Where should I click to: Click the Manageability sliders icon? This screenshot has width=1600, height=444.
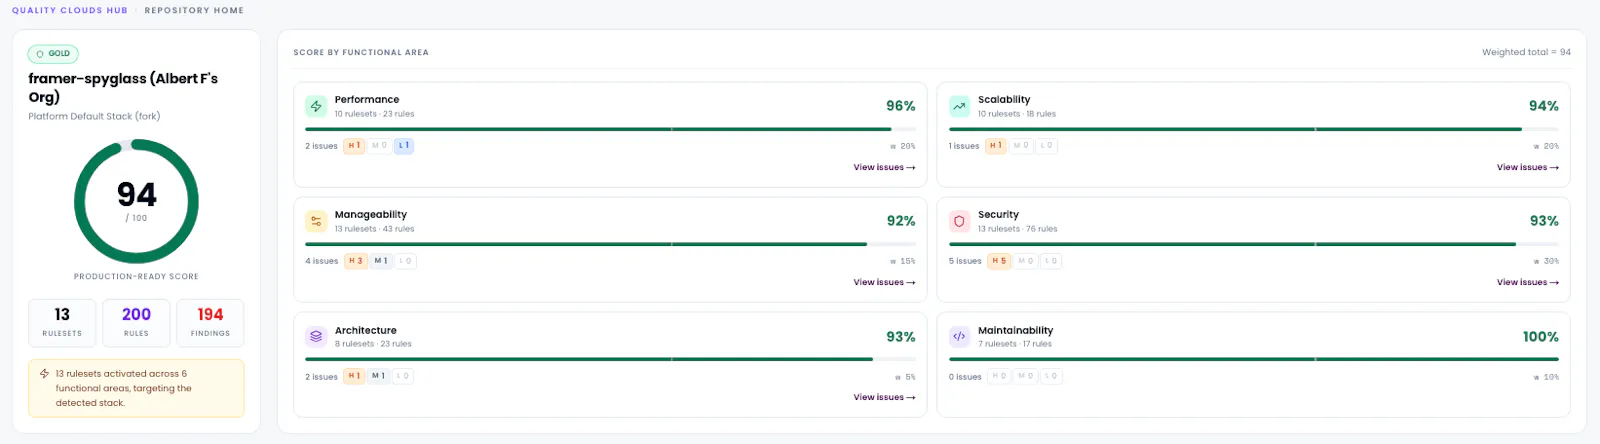tap(316, 221)
